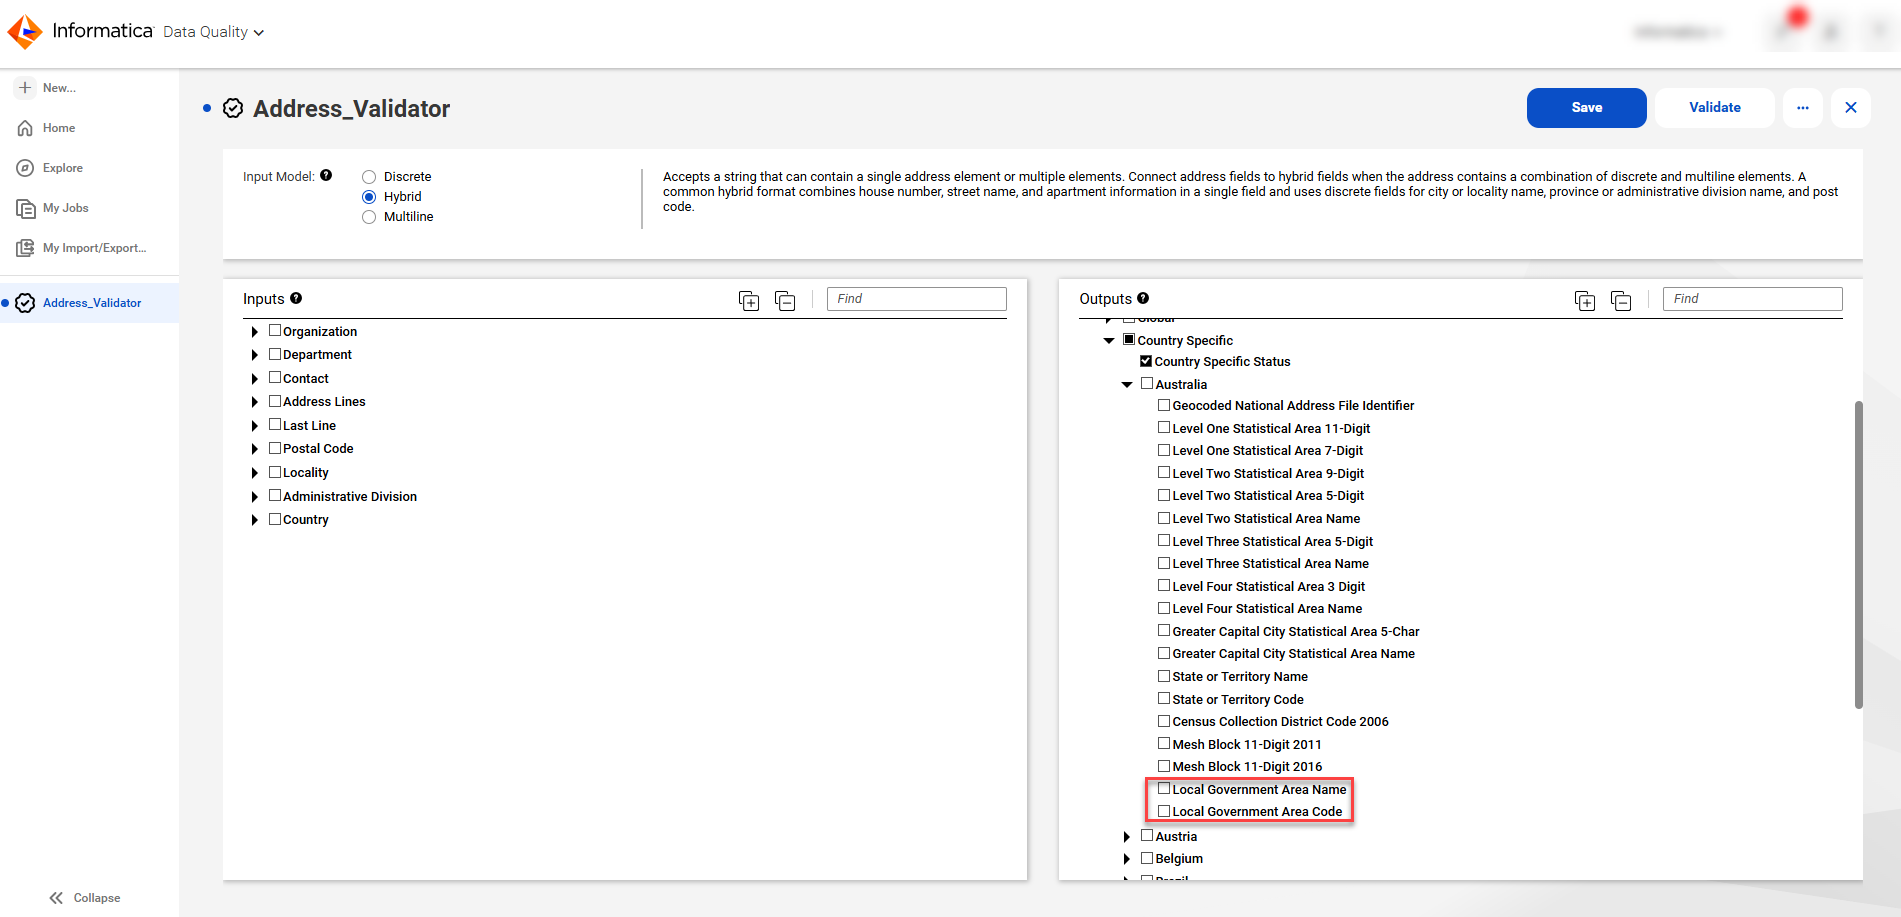Collapse all Outputs tree nodes icon
Screen dimensions: 1901x917
pyautogui.click(x=1621, y=301)
